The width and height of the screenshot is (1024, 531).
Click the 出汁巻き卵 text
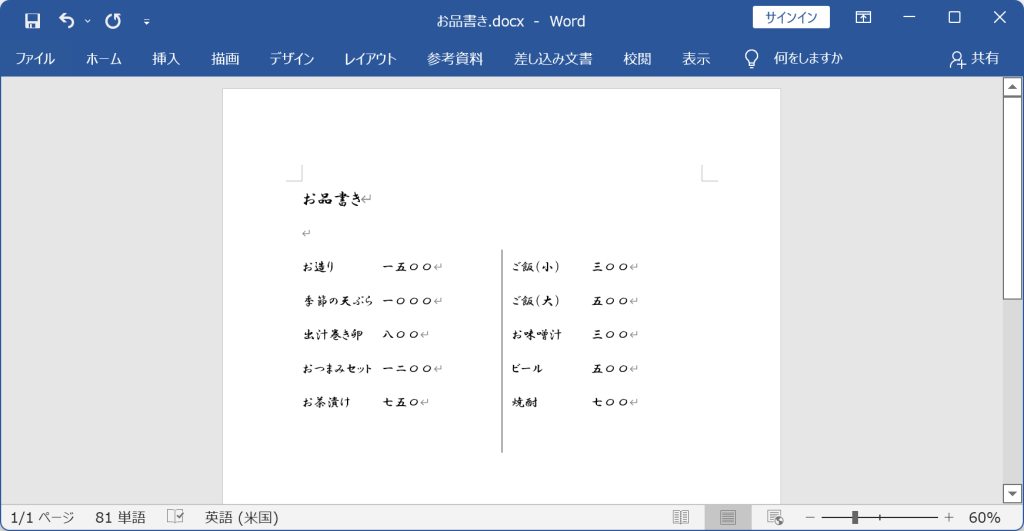(x=332, y=334)
